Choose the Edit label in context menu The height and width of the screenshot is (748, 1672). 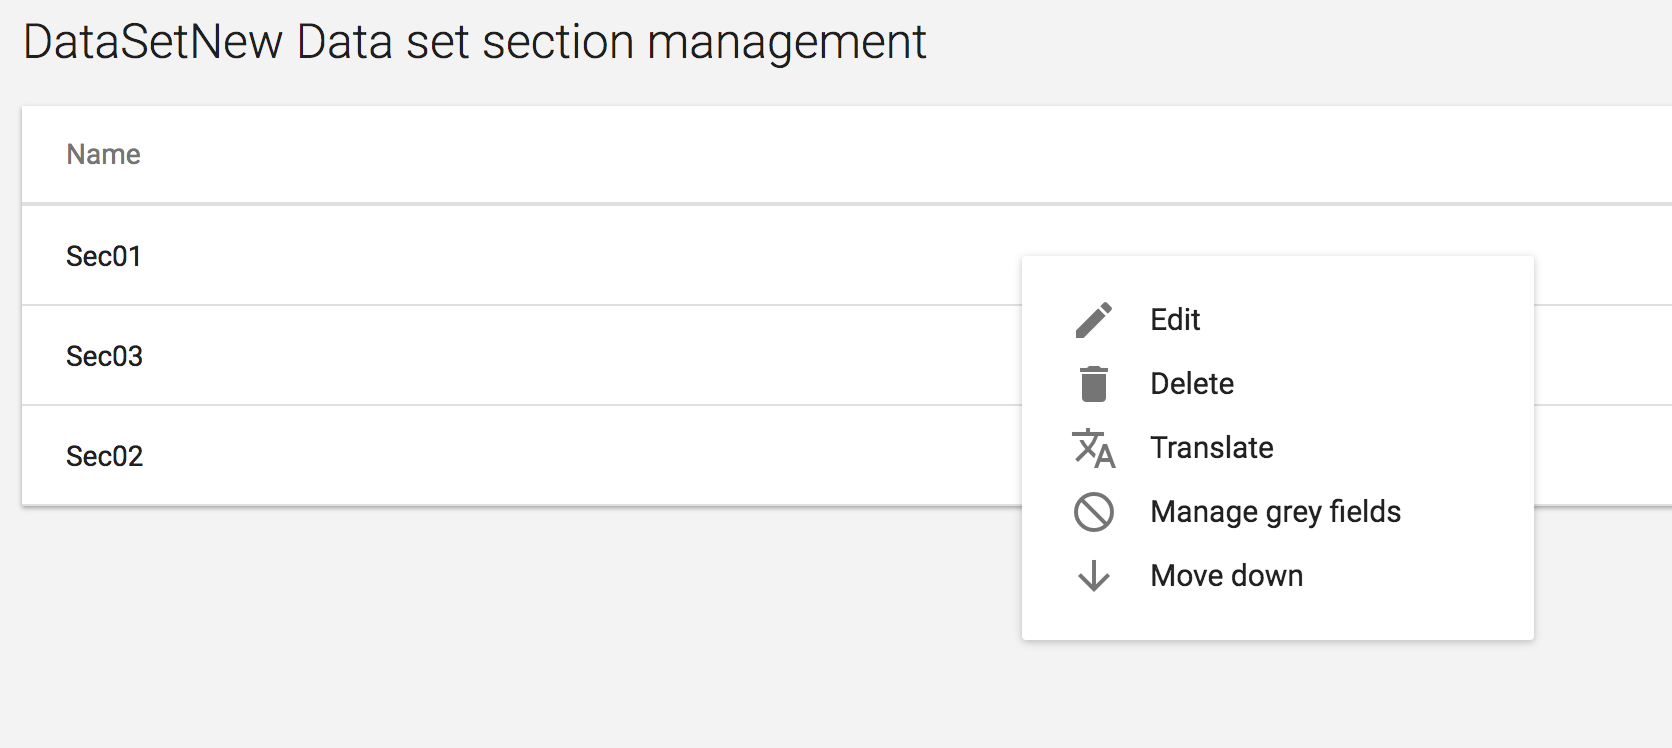pos(1175,320)
